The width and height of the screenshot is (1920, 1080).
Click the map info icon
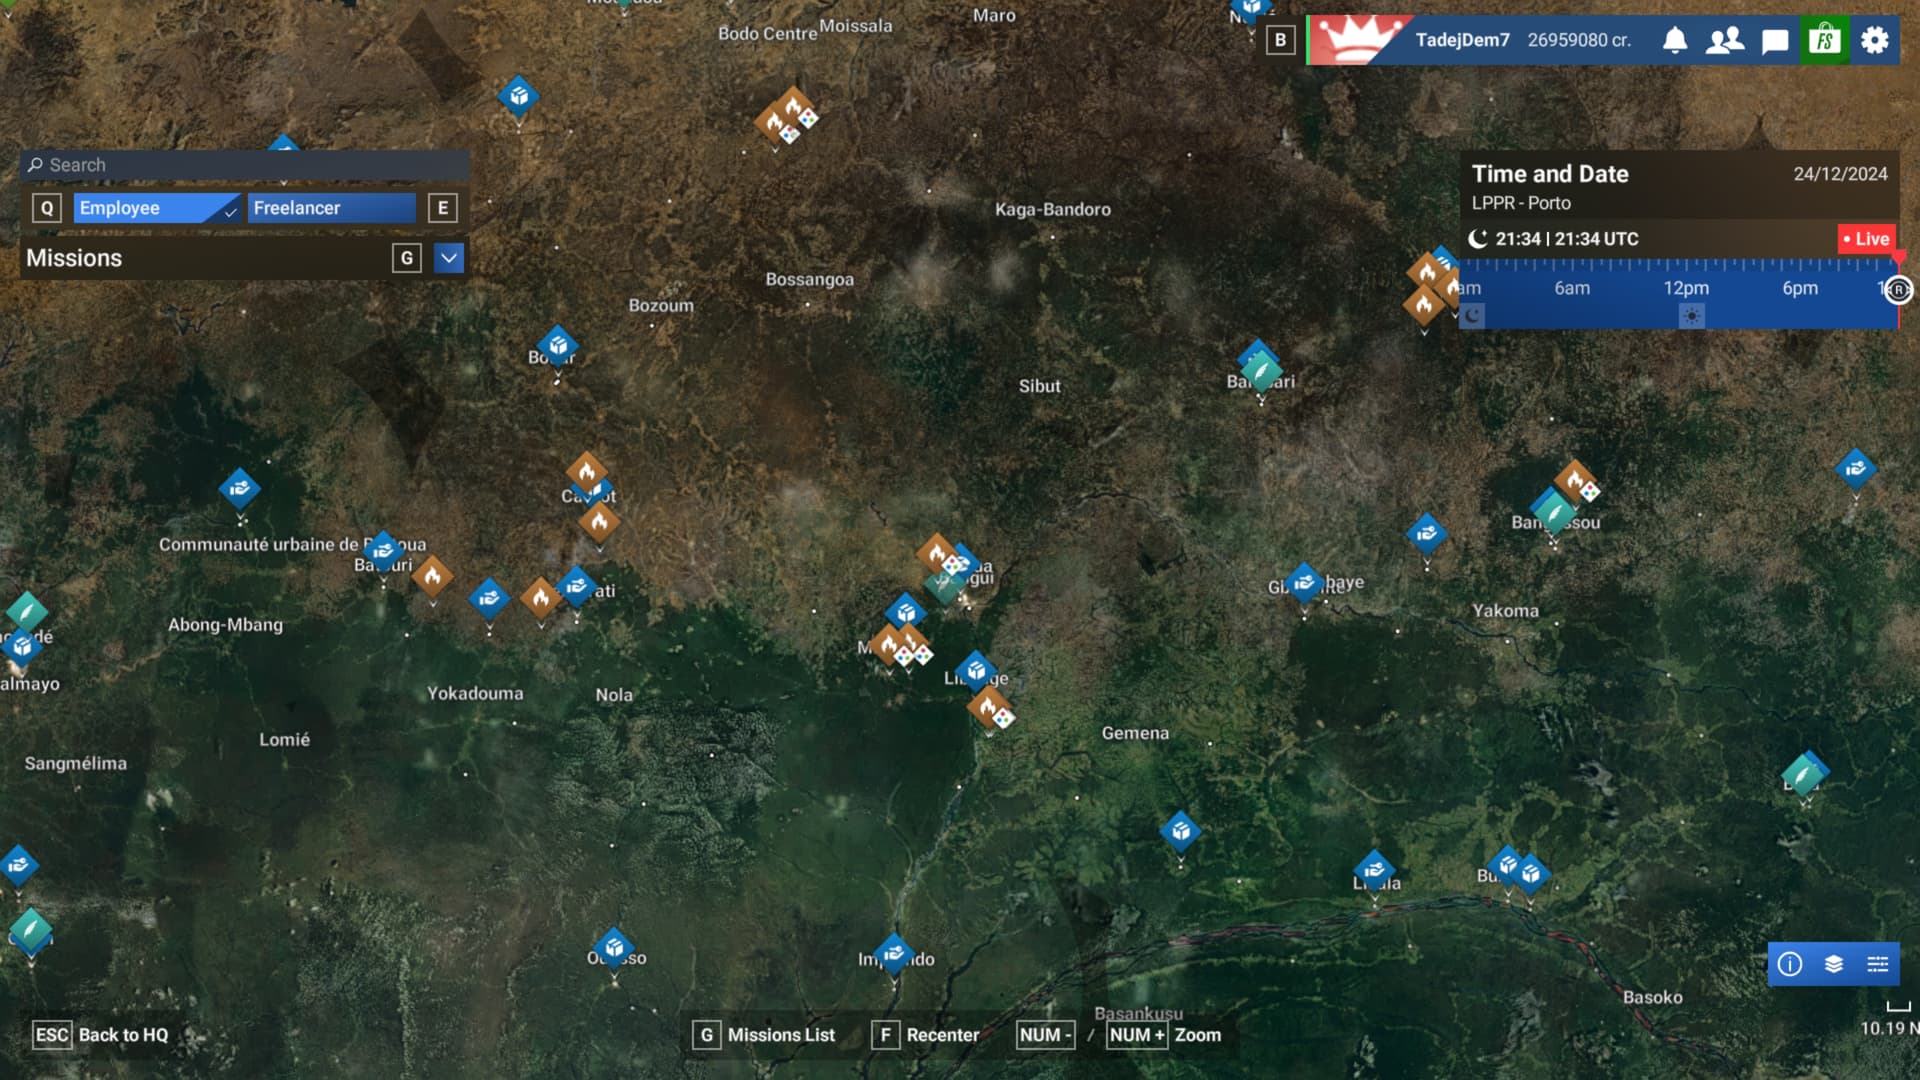pos(1790,964)
